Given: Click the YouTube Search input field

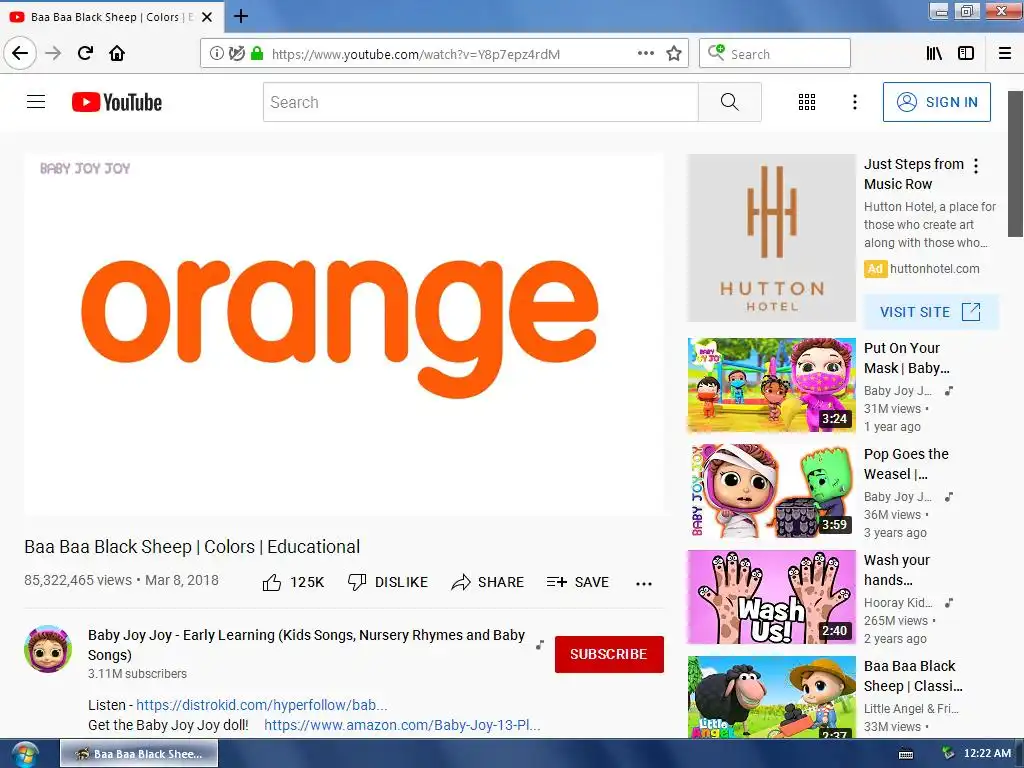Looking at the screenshot, I should click(x=481, y=102).
